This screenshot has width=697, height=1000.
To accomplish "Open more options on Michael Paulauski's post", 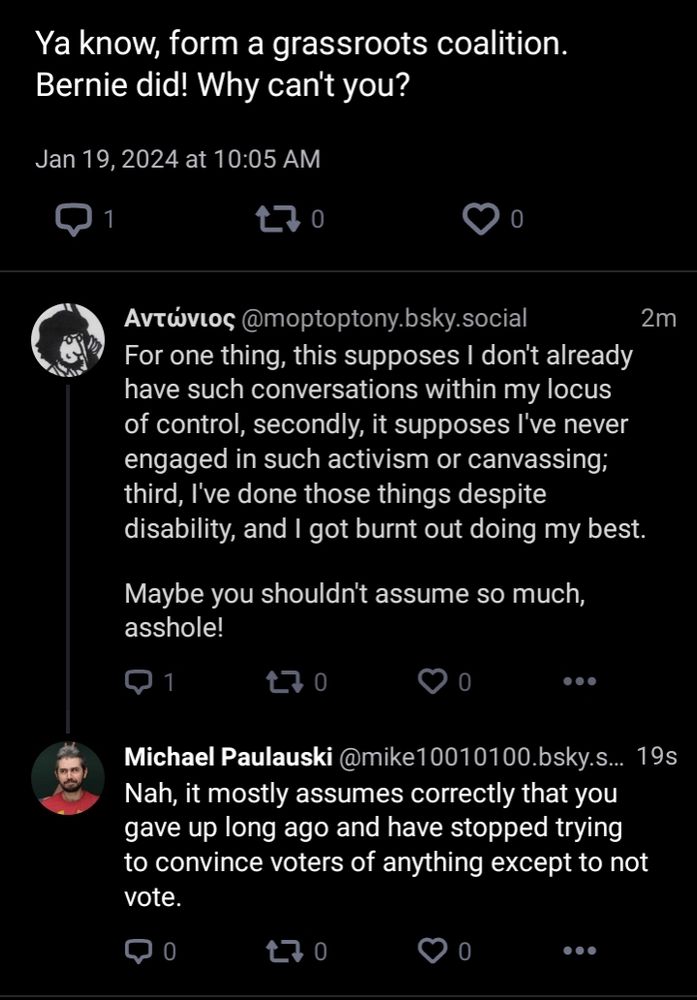I will tap(579, 951).
